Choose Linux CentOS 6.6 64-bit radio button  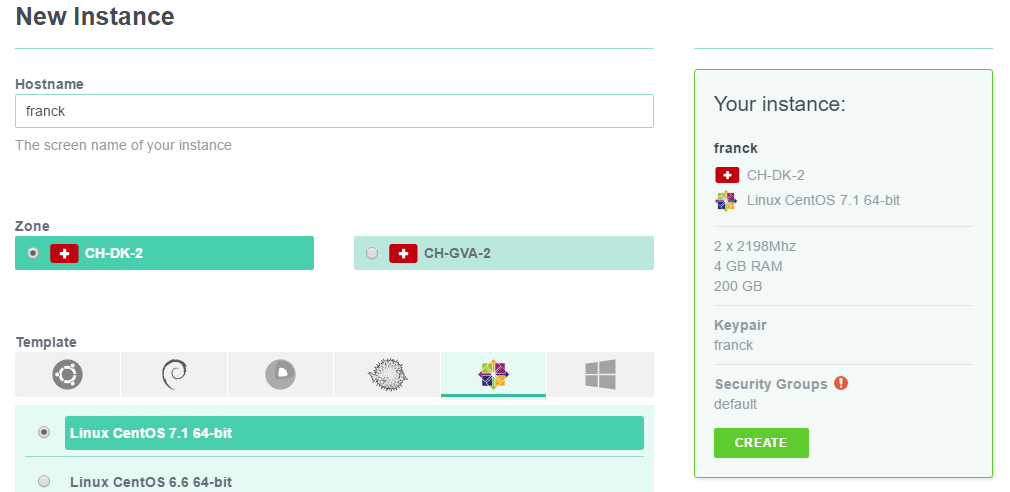44,481
